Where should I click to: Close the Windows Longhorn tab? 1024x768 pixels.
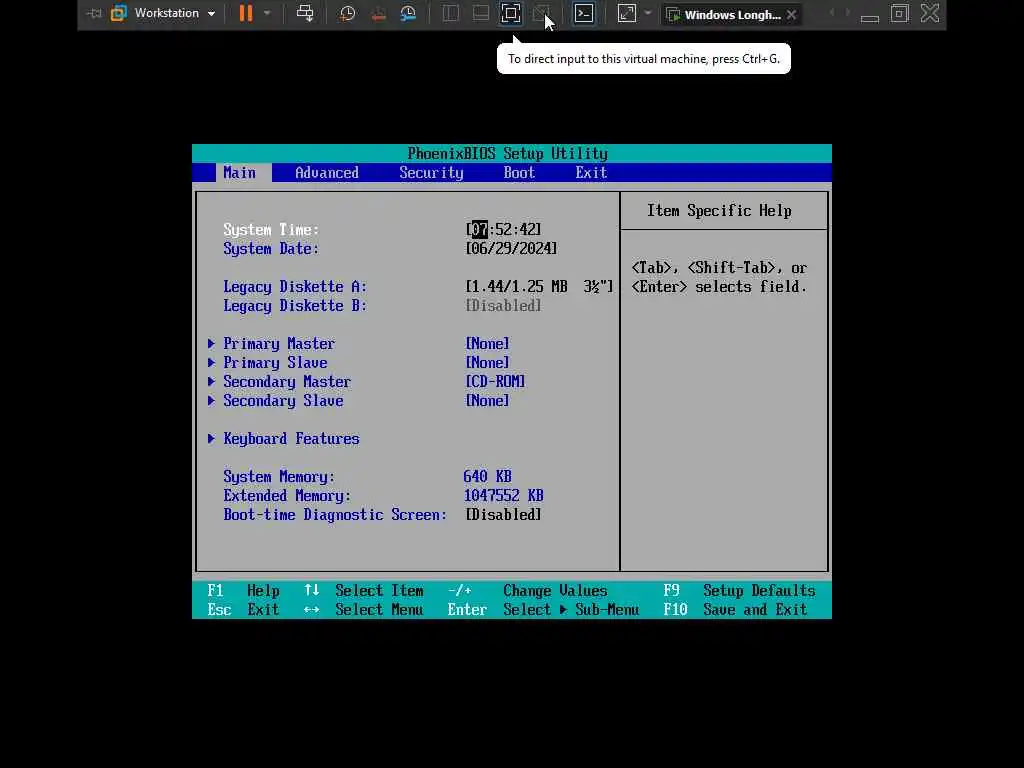click(792, 14)
